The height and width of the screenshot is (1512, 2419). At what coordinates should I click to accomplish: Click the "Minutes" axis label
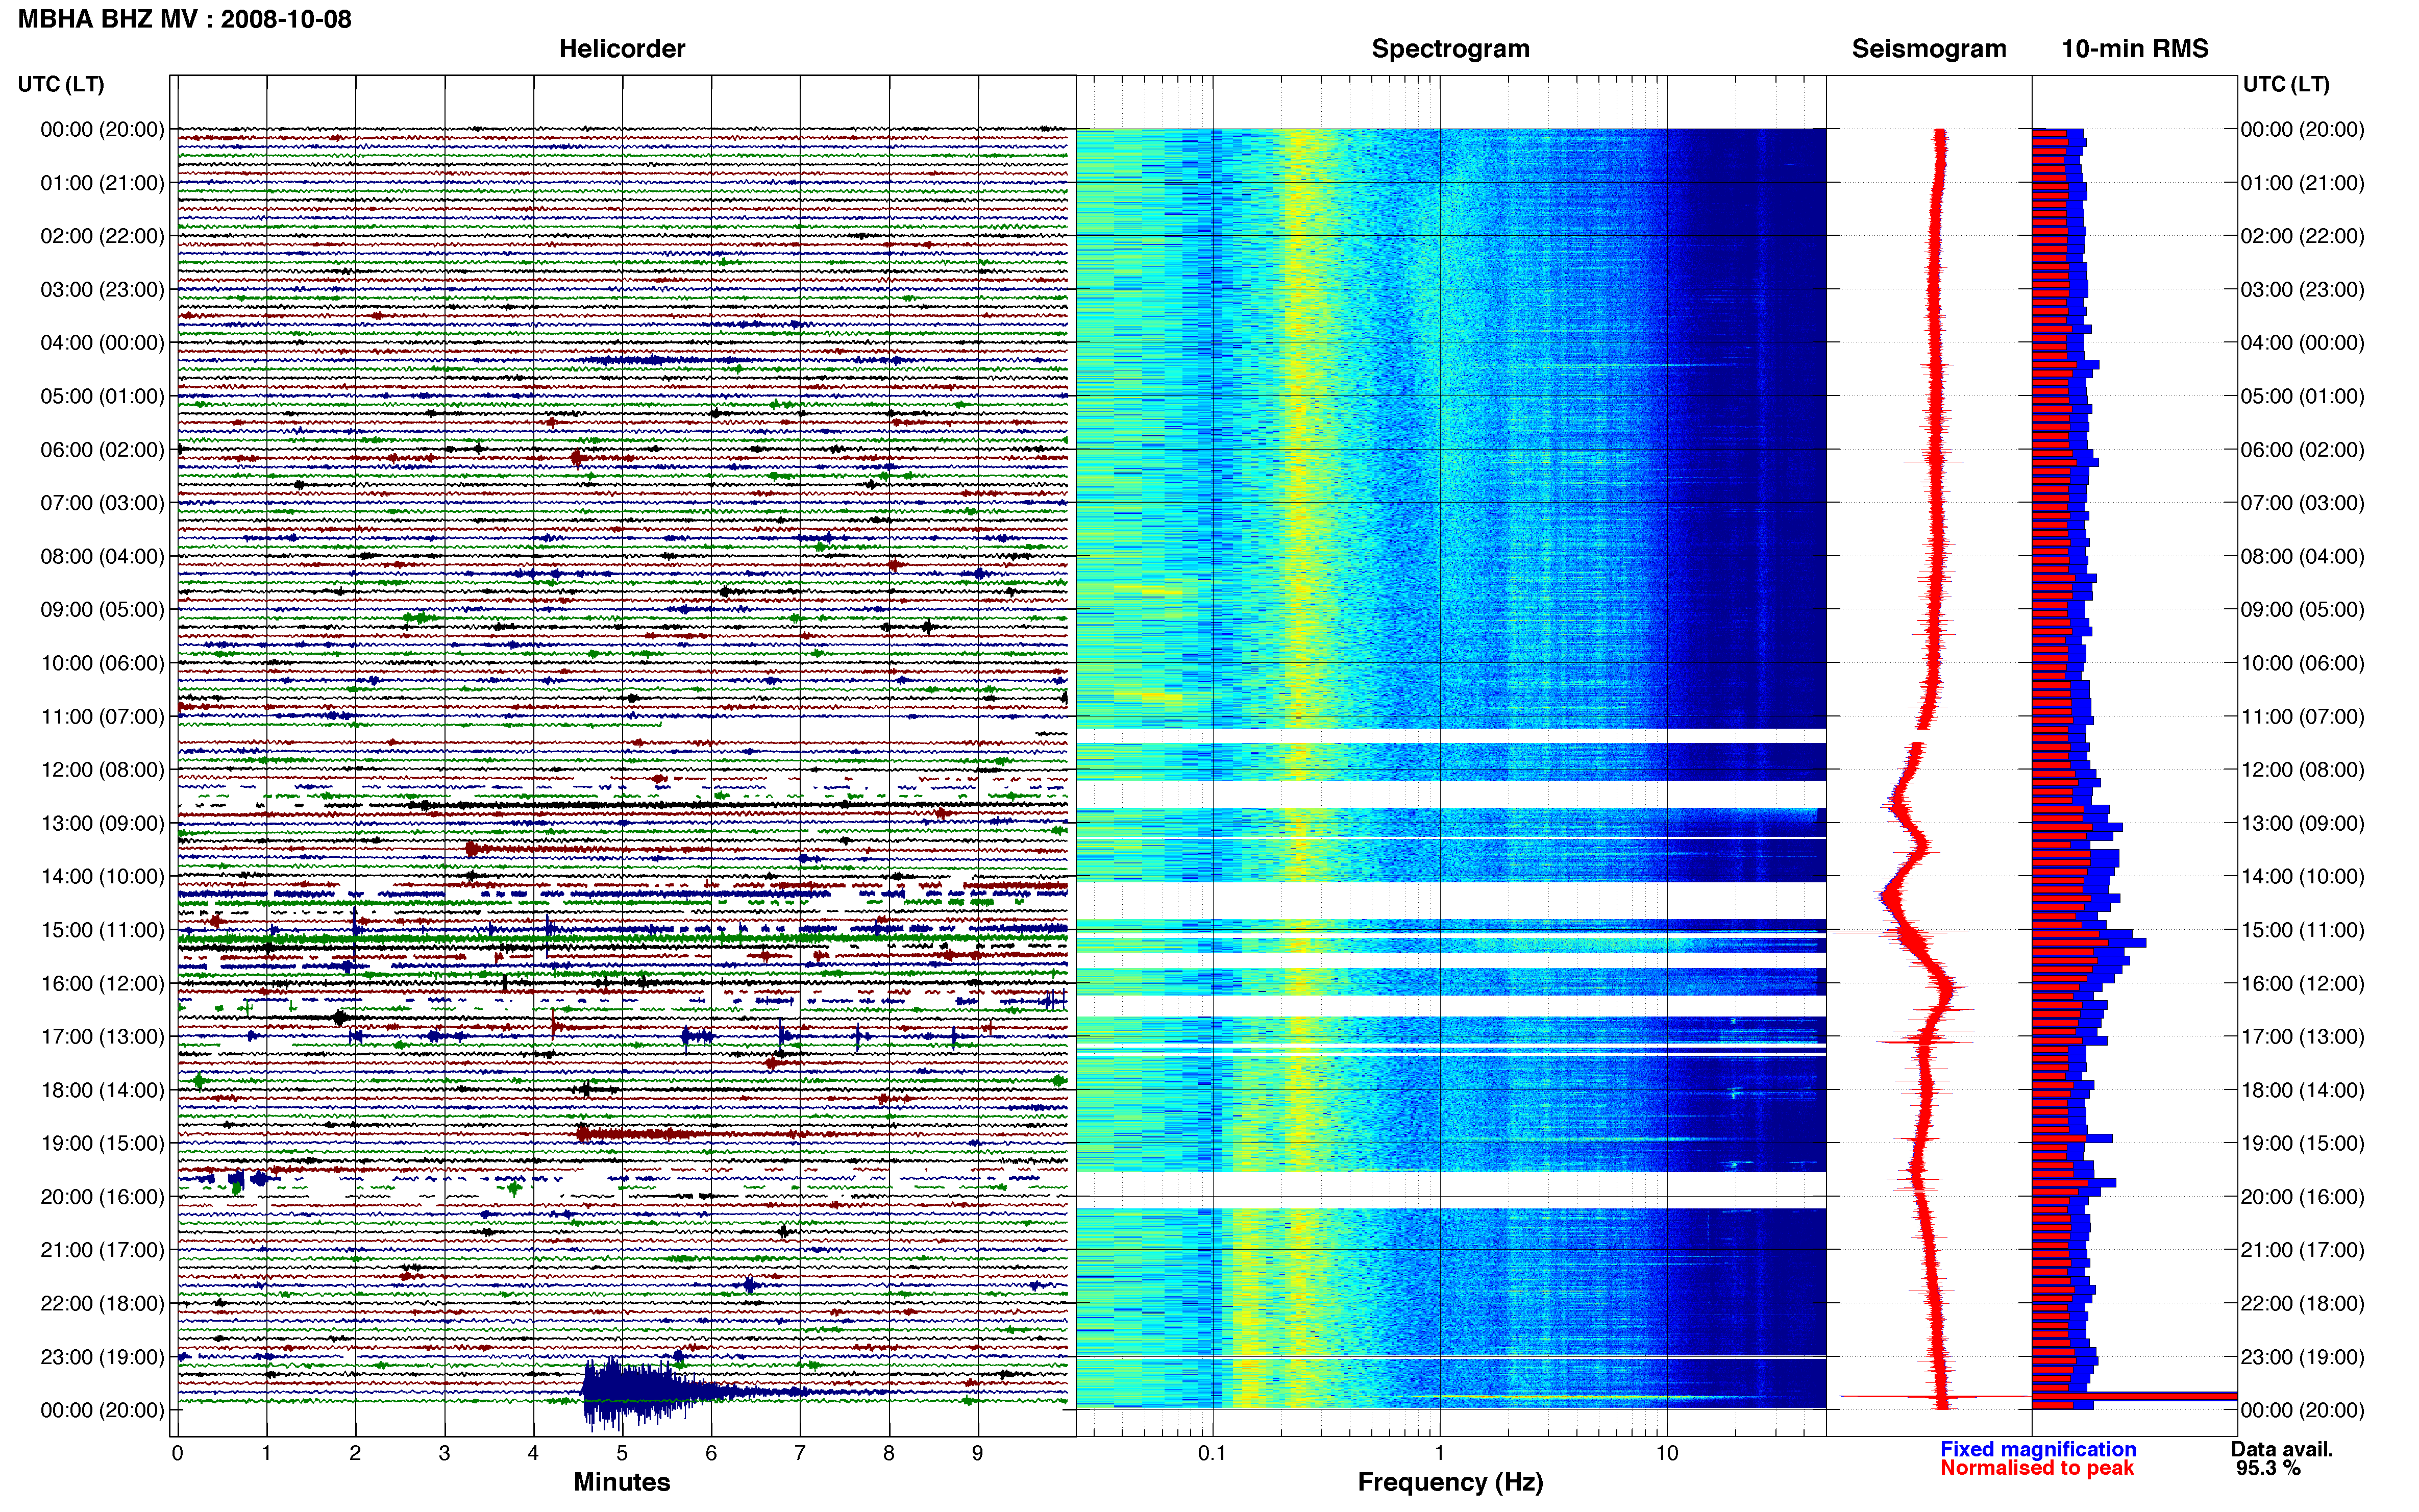coord(622,1482)
